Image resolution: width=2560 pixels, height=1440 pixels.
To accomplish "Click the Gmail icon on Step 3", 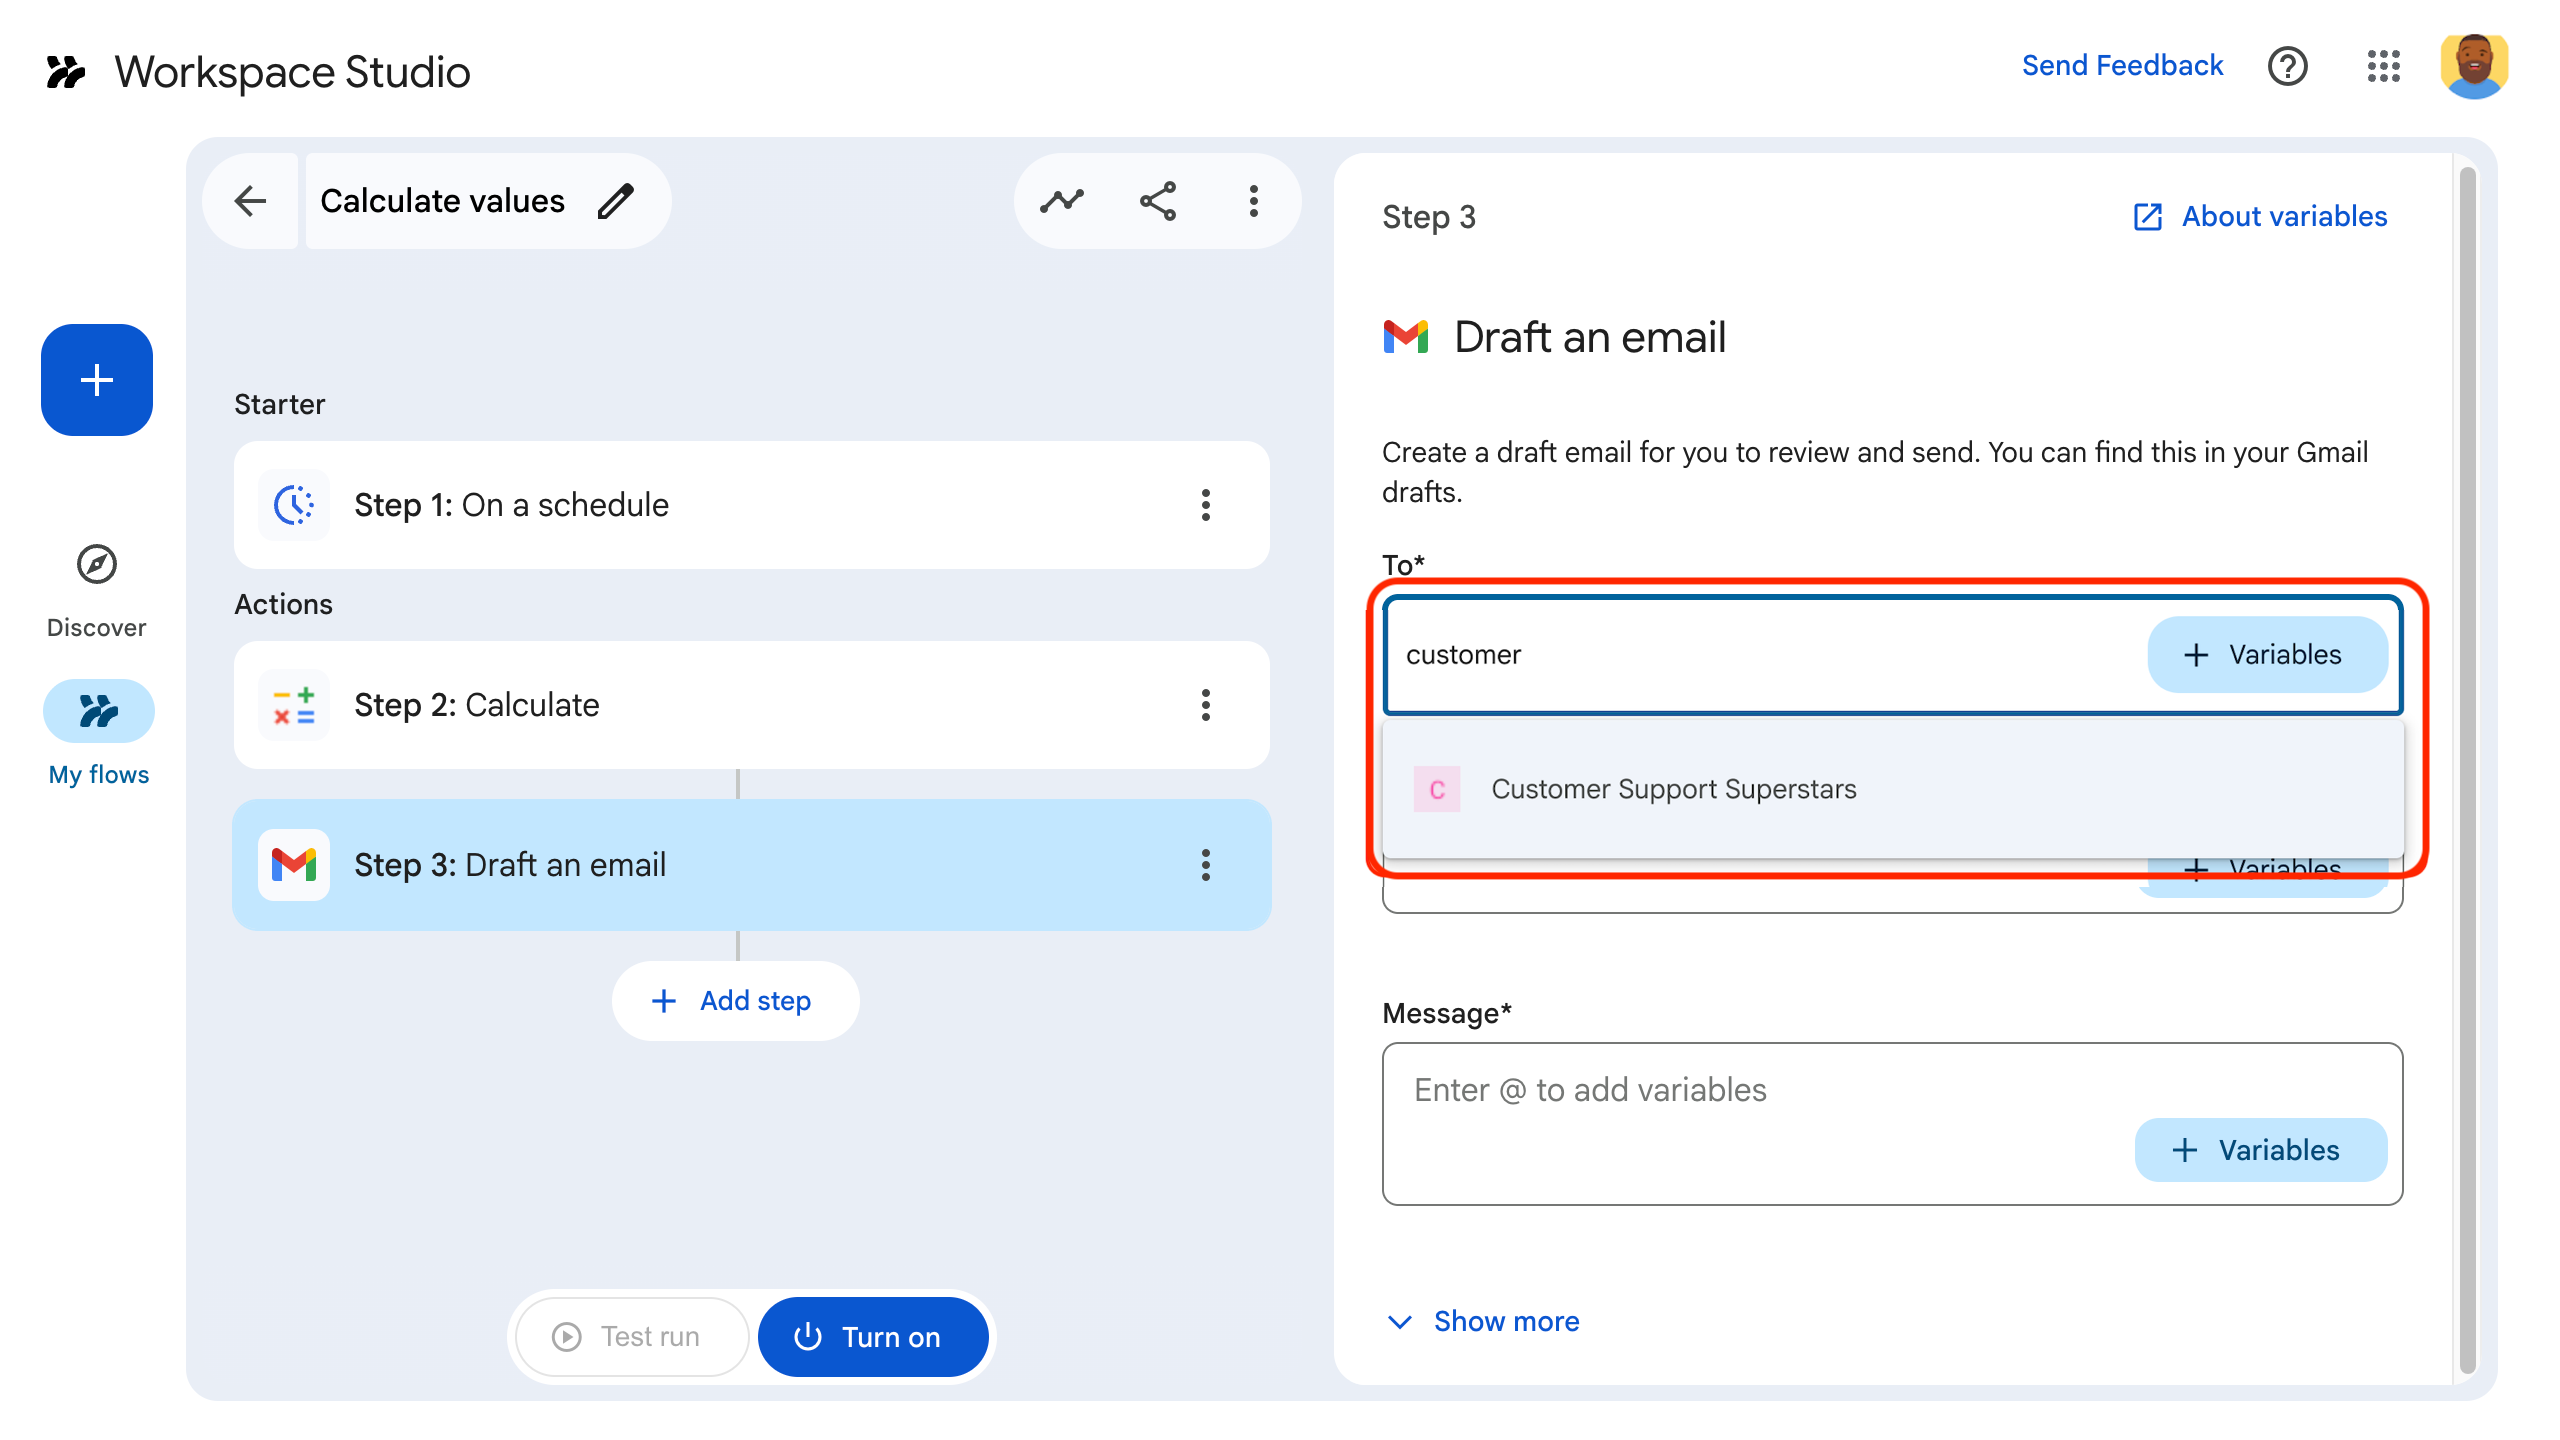I will pyautogui.click(x=293, y=864).
